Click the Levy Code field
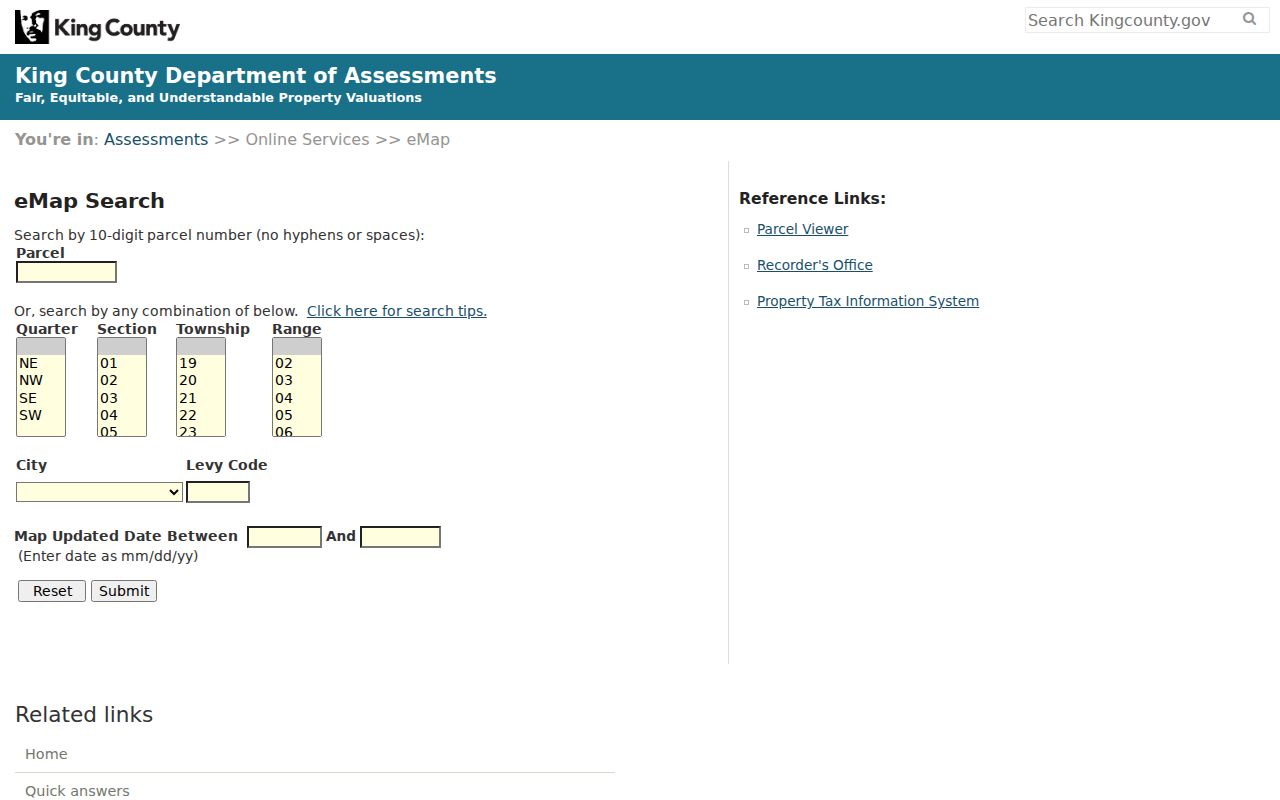Screen dimensions: 1280x800 pos(218,492)
